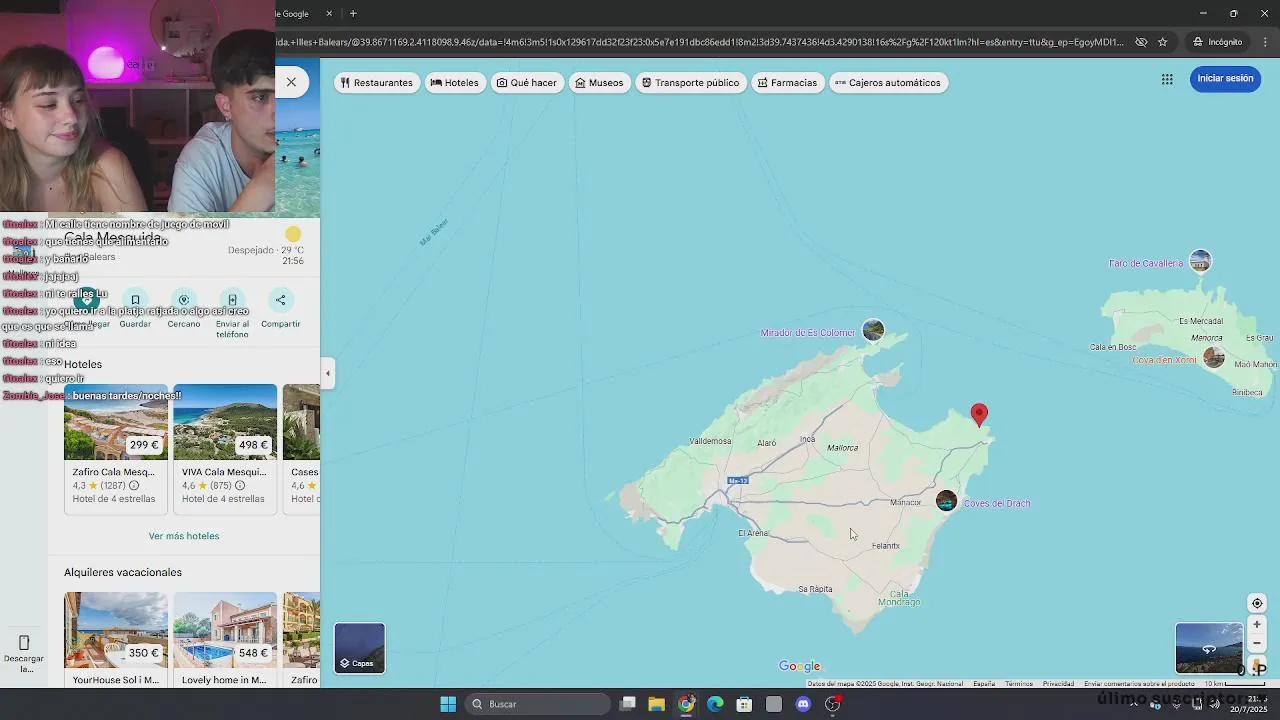Click the Incógnito indicator

point(1218,42)
